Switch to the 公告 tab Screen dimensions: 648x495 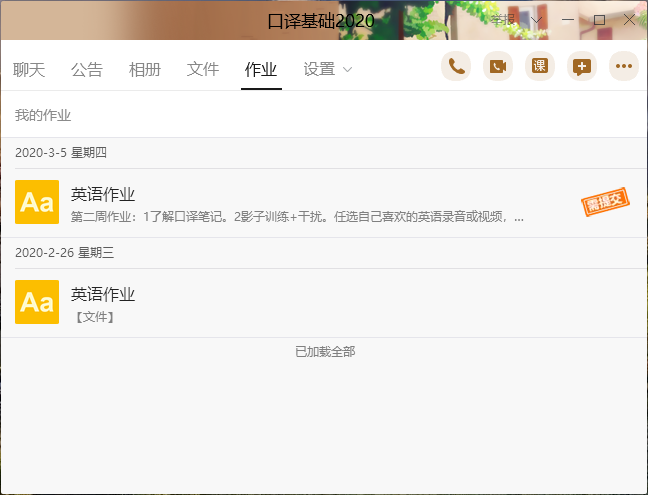(87, 69)
